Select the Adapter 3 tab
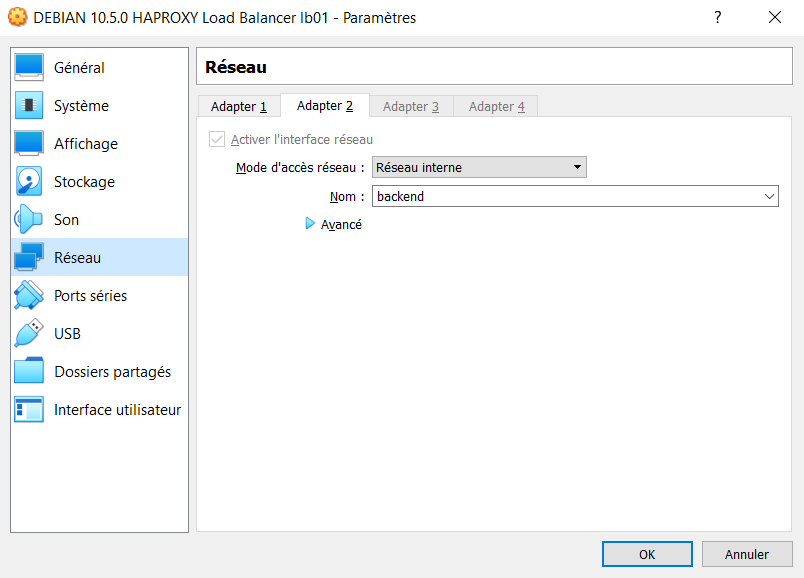 [x=411, y=105]
